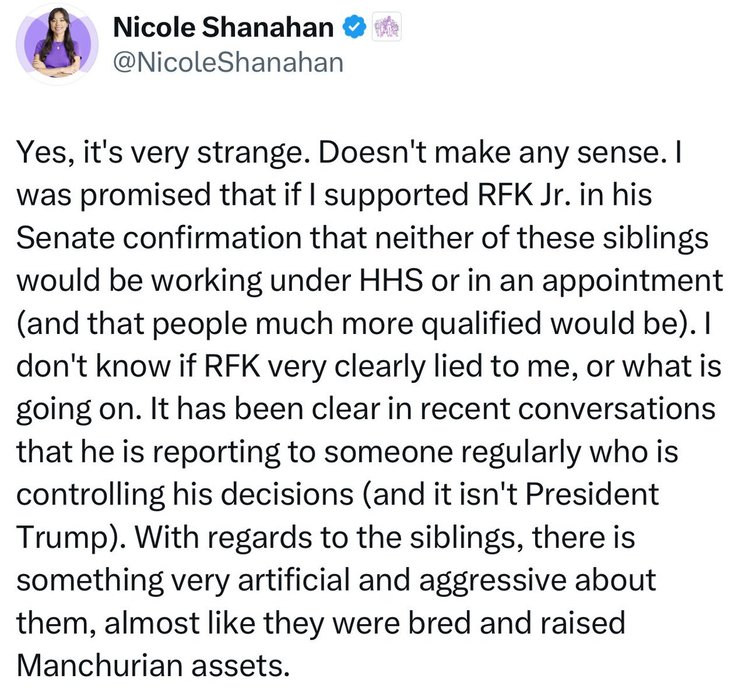Click the opening phrase 'Yes, it's very strange'
The width and height of the screenshot is (752, 700).
[163, 153]
